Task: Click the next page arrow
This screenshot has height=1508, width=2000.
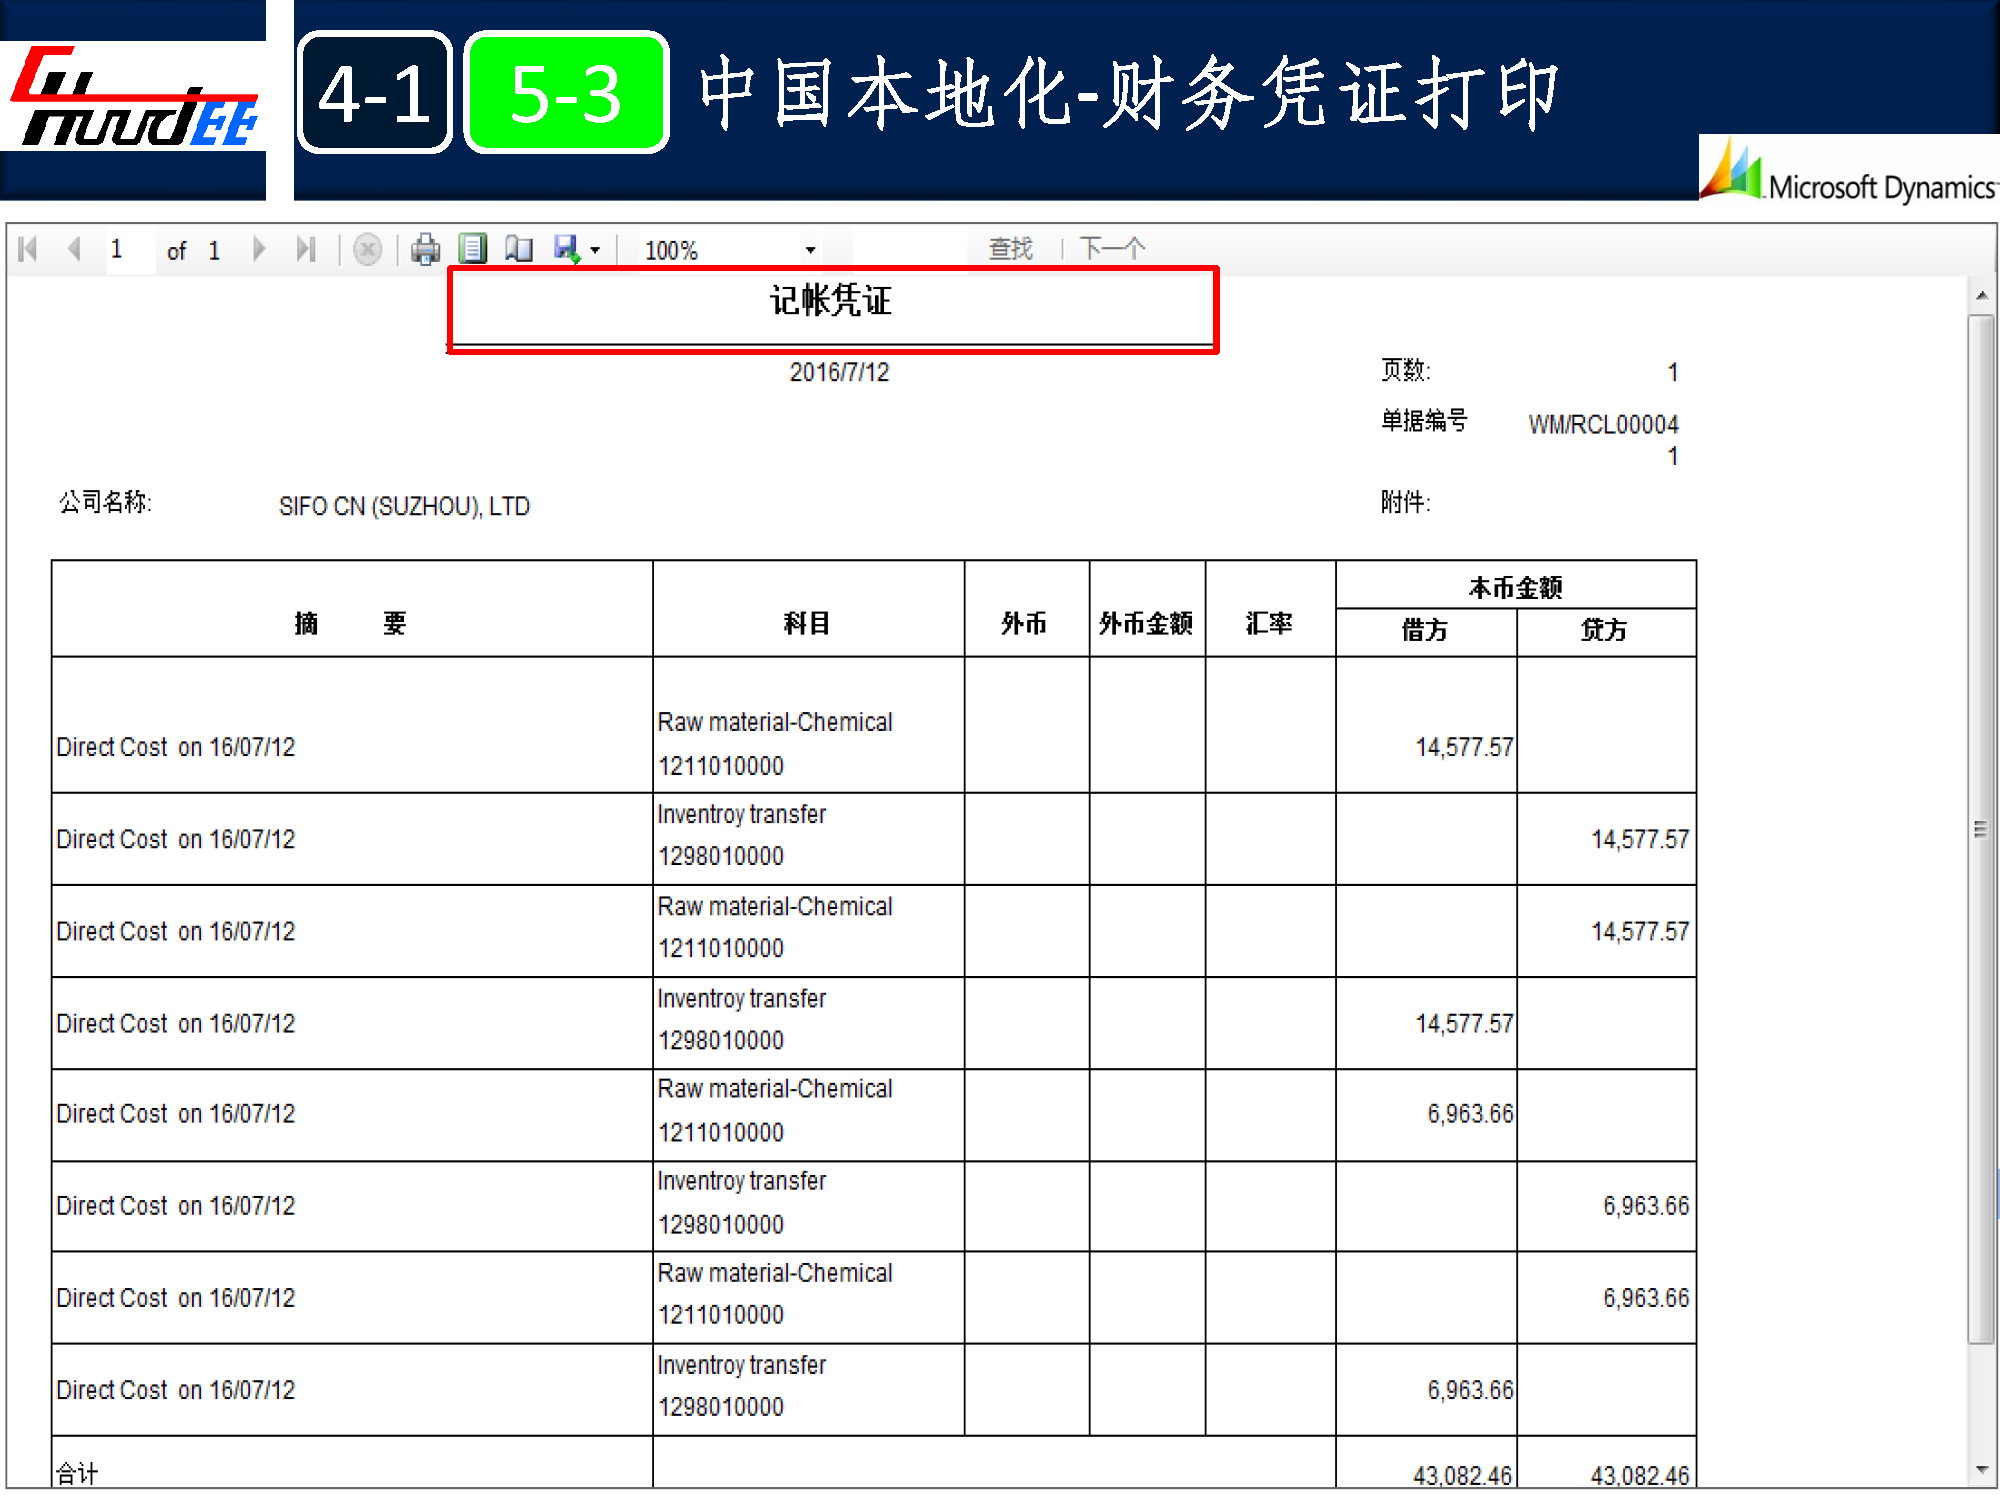Action: (x=259, y=249)
